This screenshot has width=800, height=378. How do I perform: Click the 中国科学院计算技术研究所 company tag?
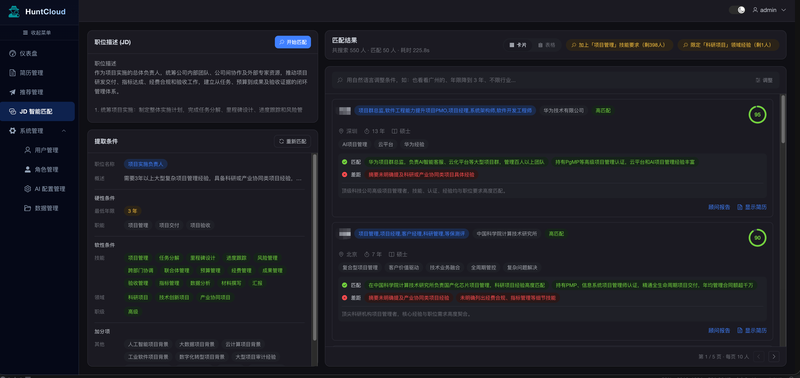tap(507, 233)
